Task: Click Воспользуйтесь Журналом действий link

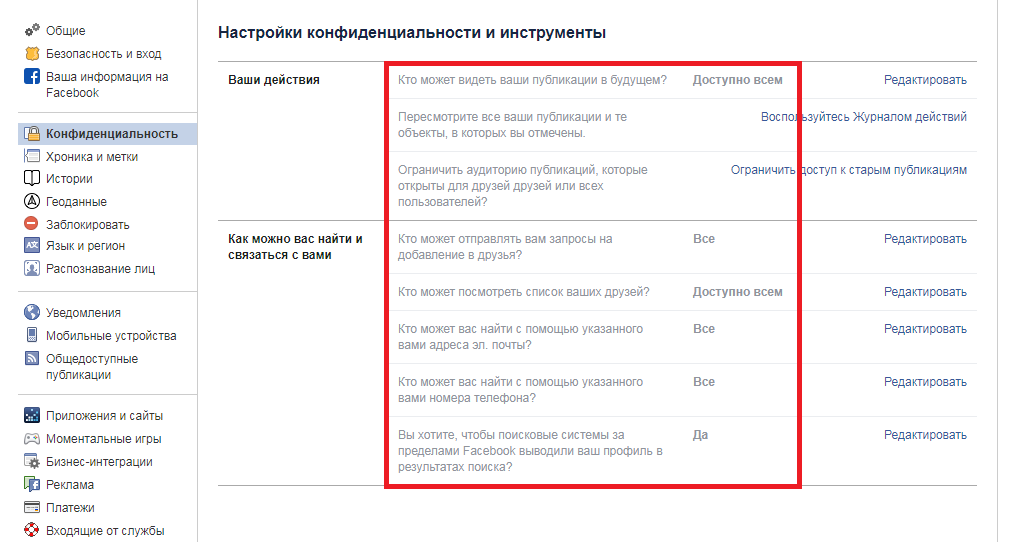Action: point(864,117)
